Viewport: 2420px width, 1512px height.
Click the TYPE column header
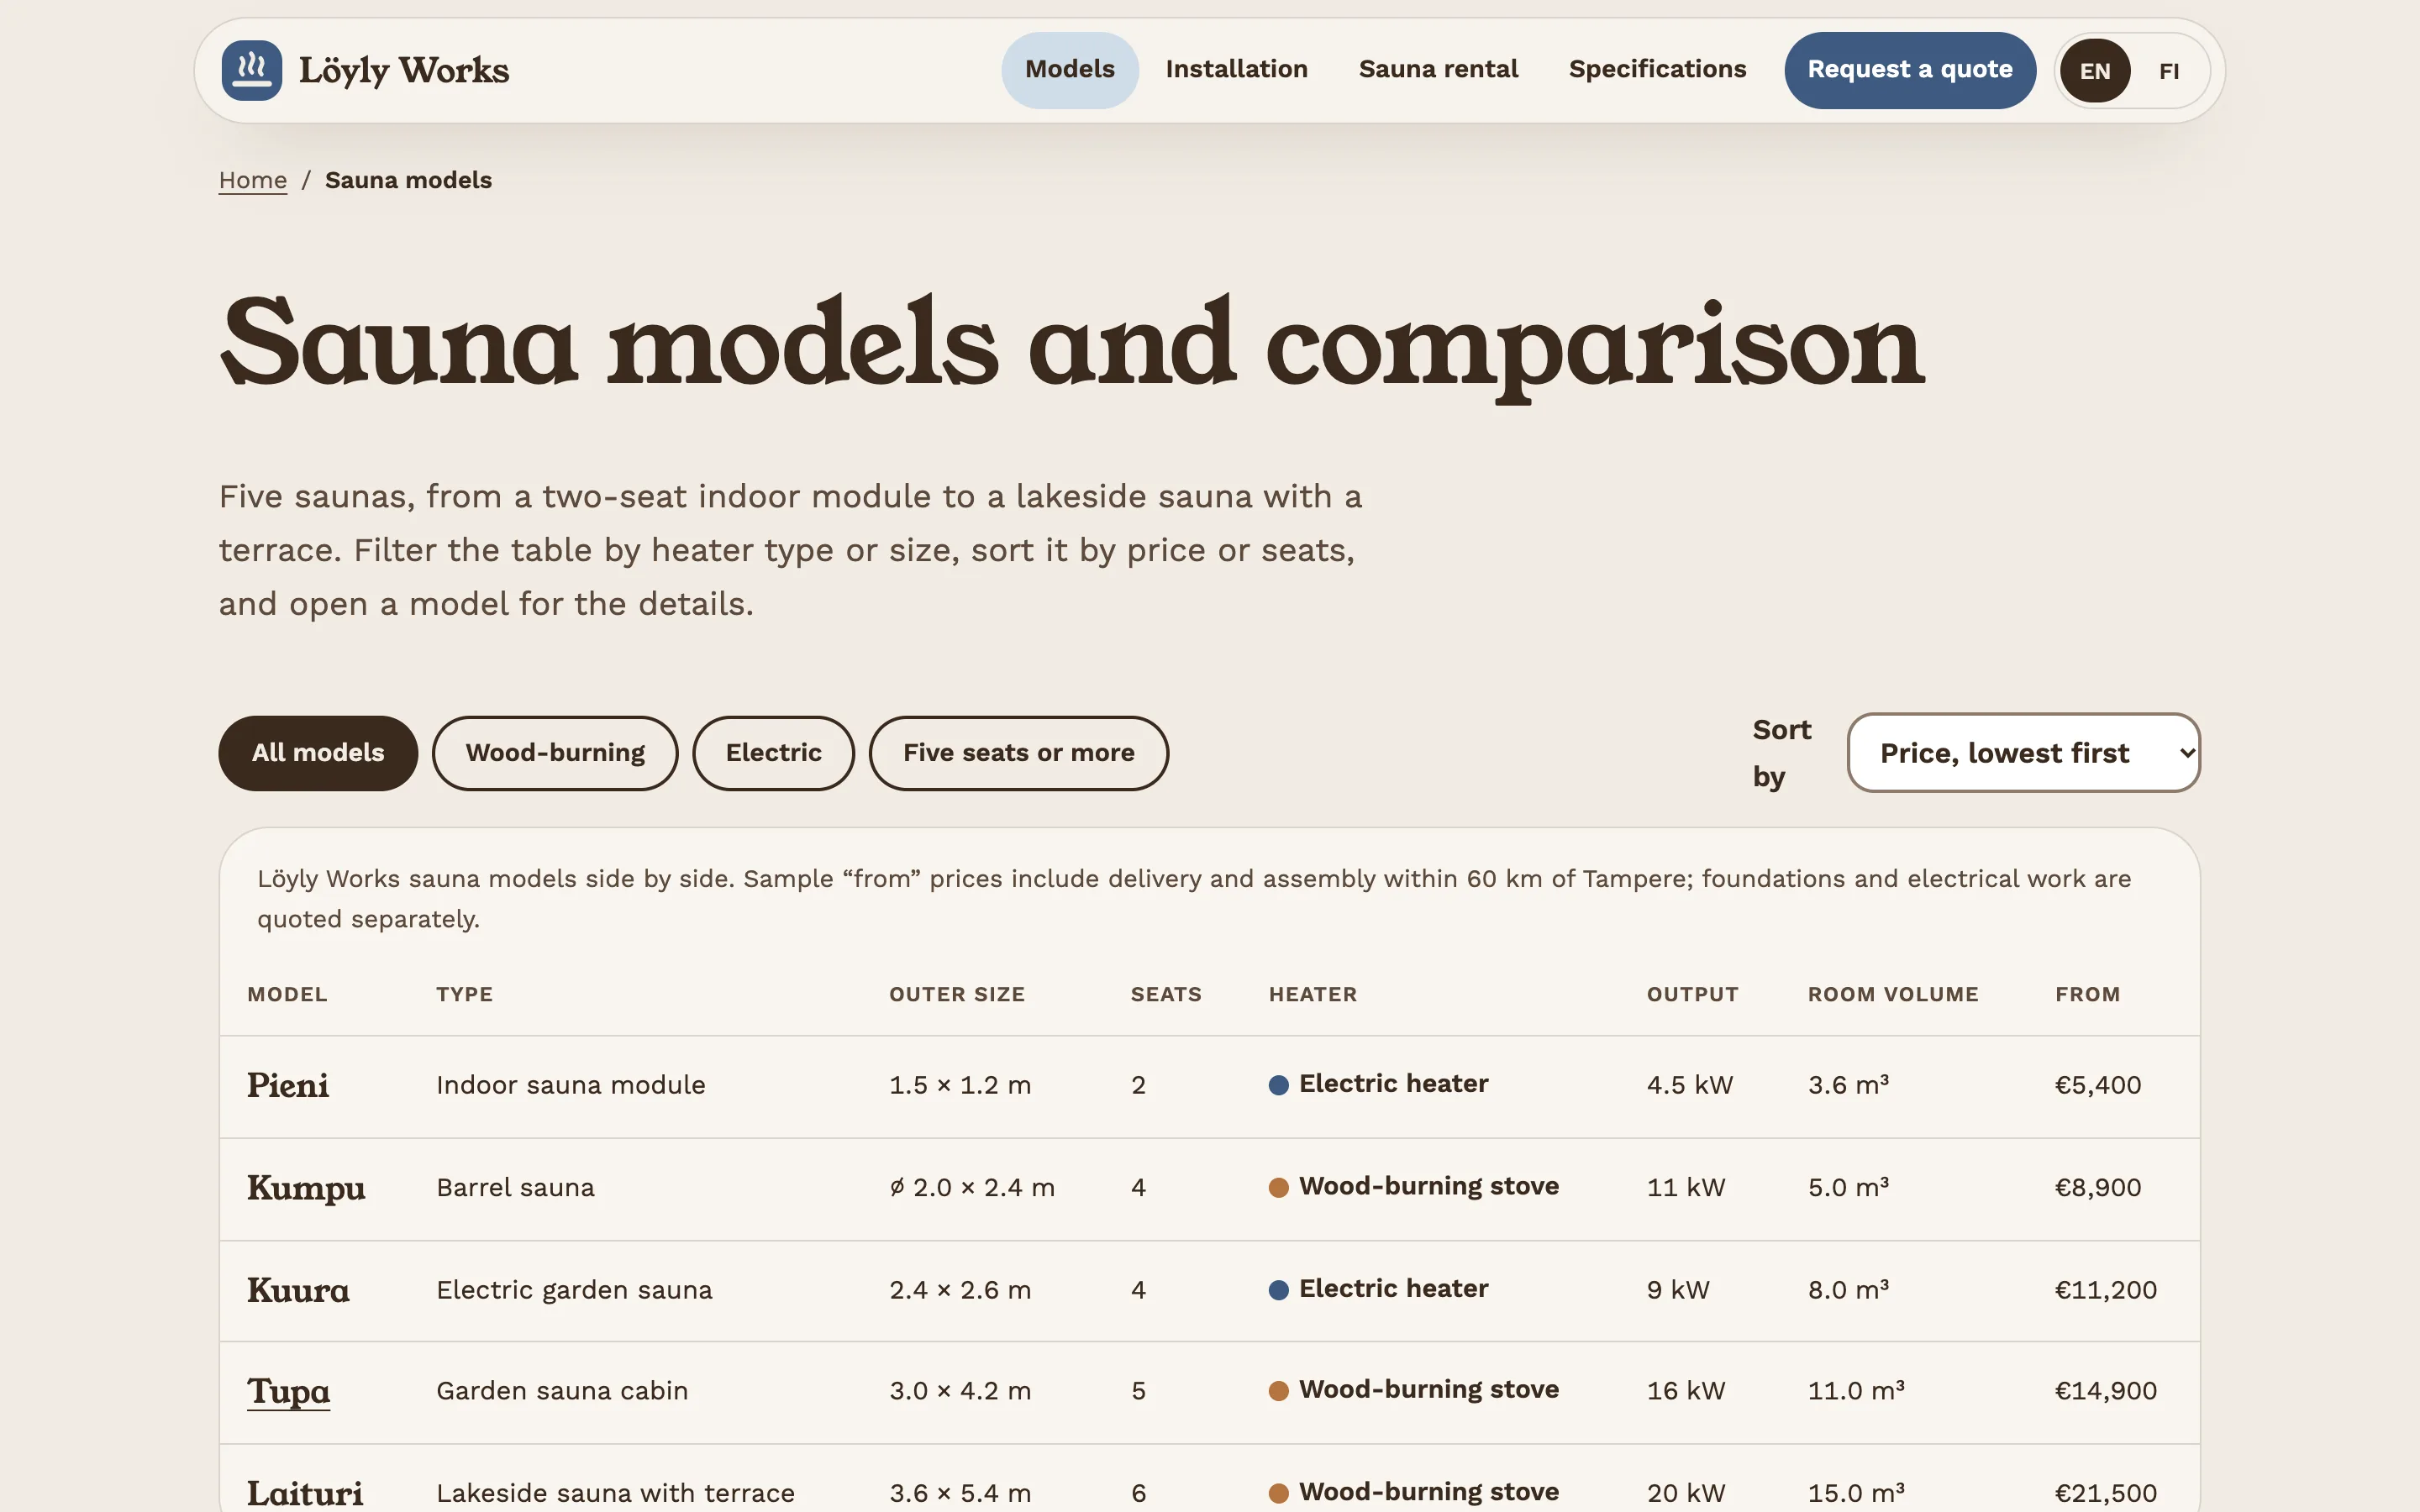coord(464,994)
